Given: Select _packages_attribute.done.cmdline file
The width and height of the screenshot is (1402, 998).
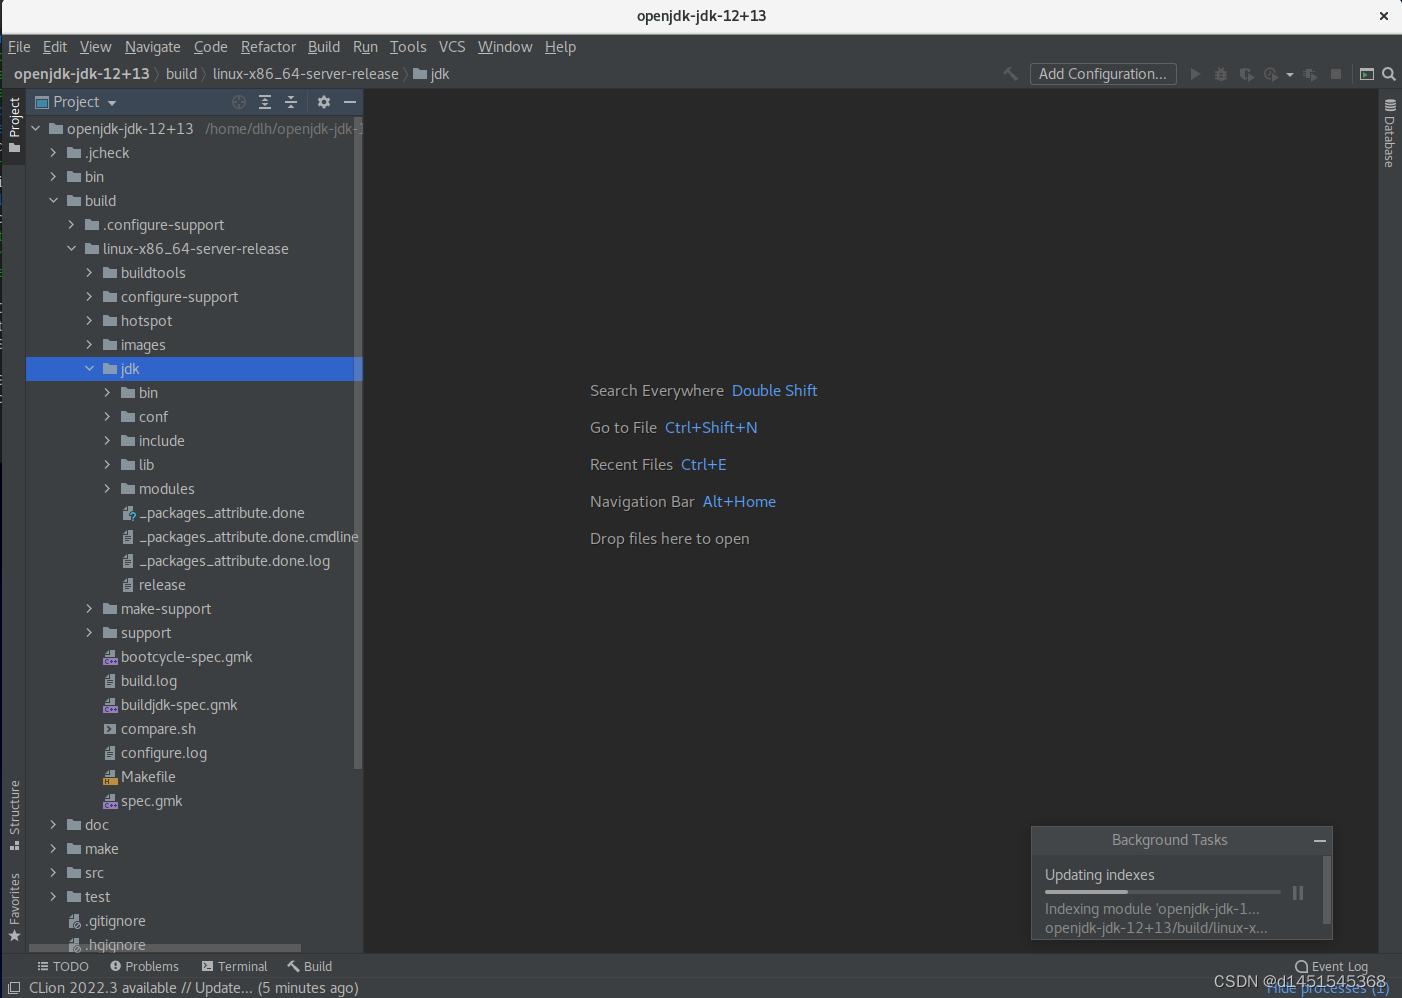Looking at the screenshot, I should tap(248, 537).
